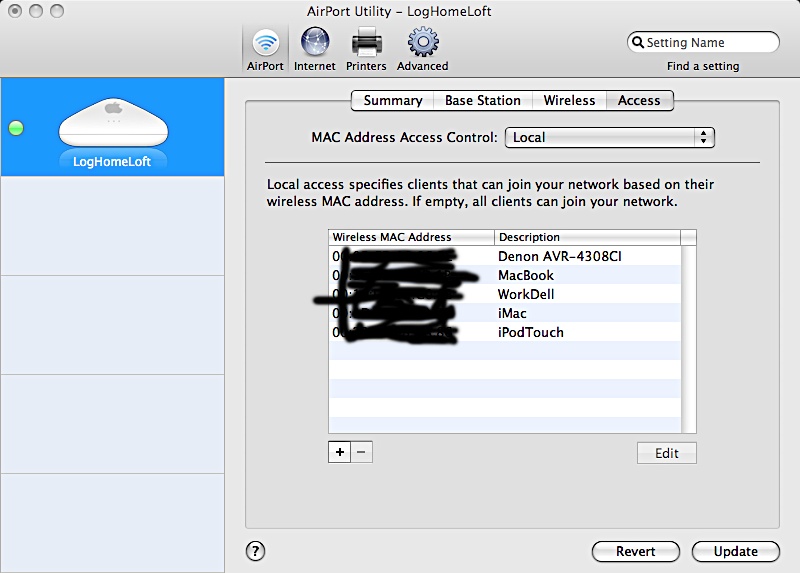Sort by Wireless MAC Address column
Screen dimensions: 800x573
coord(412,237)
